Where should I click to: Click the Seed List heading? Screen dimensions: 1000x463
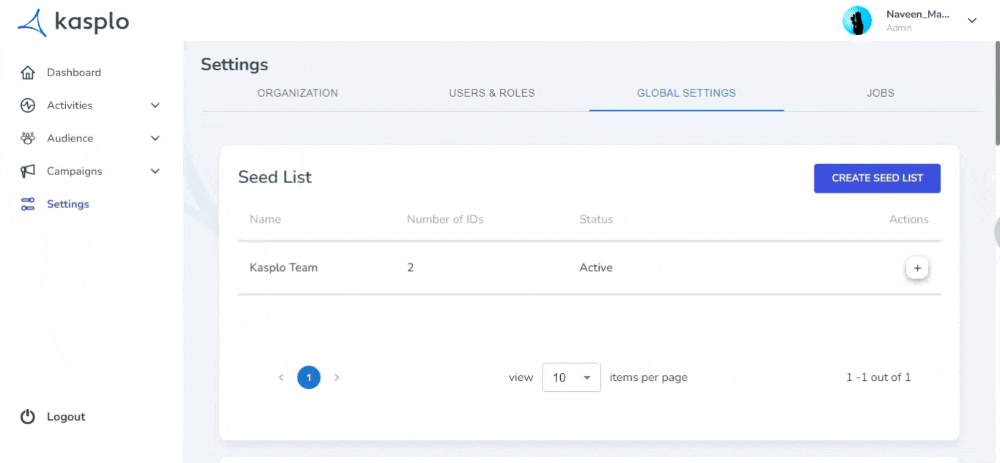coord(275,177)
